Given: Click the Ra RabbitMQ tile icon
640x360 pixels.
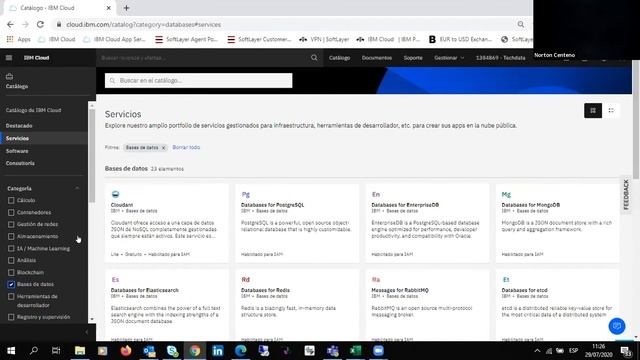Looking at the screenshot, I should click(376, 280).
